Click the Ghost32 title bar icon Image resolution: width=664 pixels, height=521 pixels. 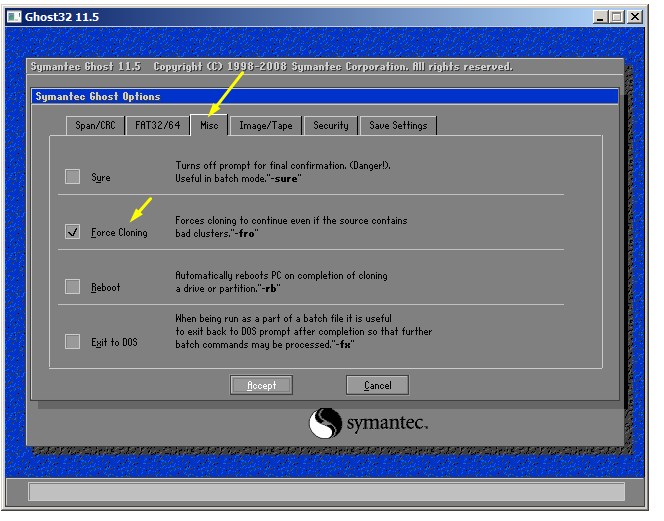pos(14,17)
